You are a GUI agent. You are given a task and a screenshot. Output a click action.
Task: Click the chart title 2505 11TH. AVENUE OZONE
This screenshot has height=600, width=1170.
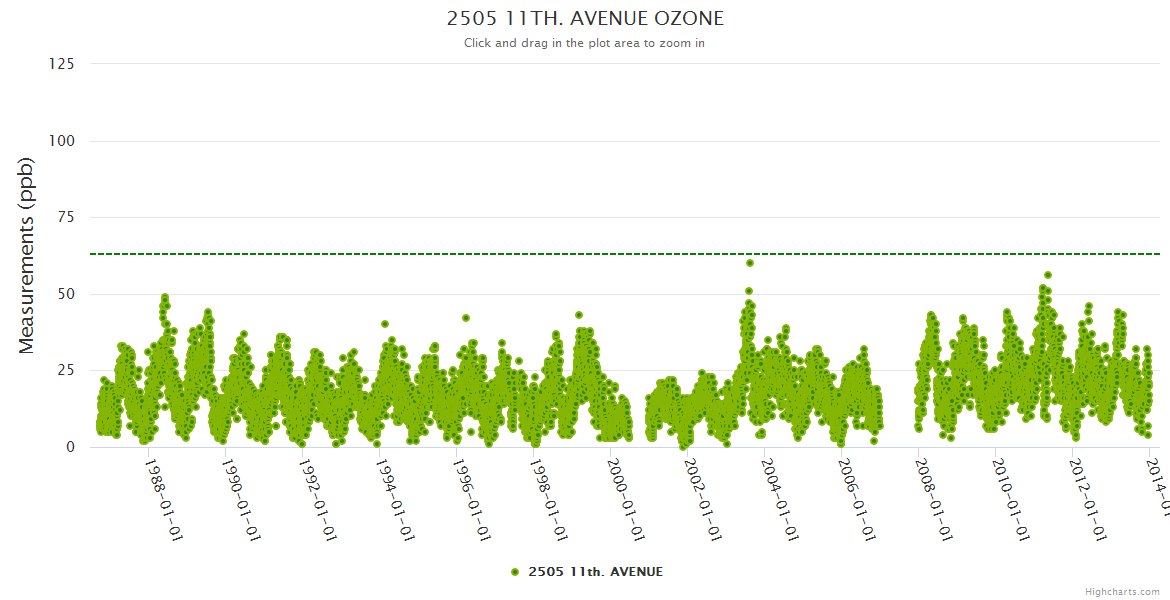click(x=585, y=19)
